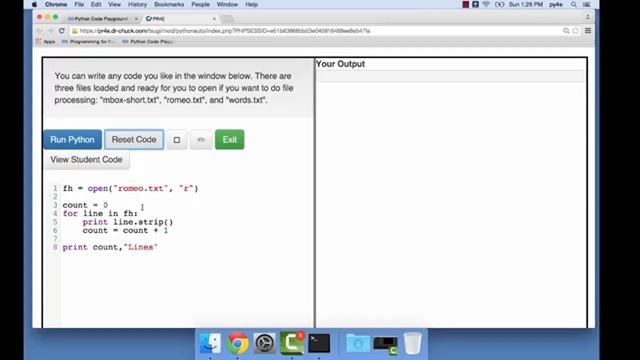Open Terminal from the Dock

tap(319, 343)
